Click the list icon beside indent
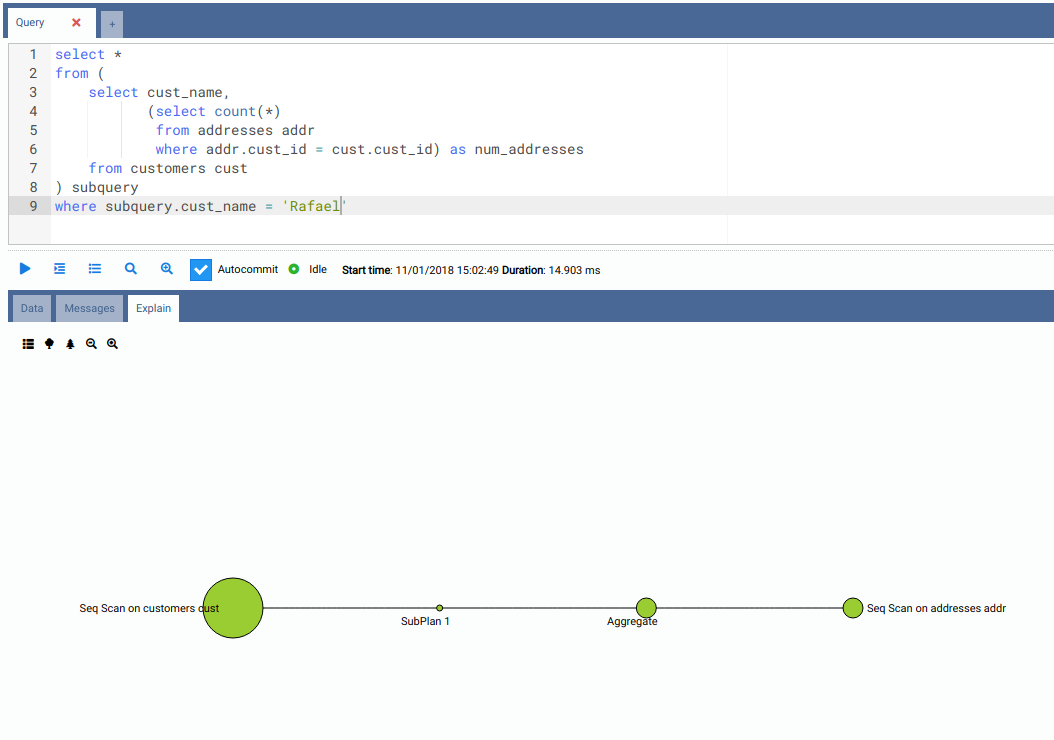 [95, 269]
